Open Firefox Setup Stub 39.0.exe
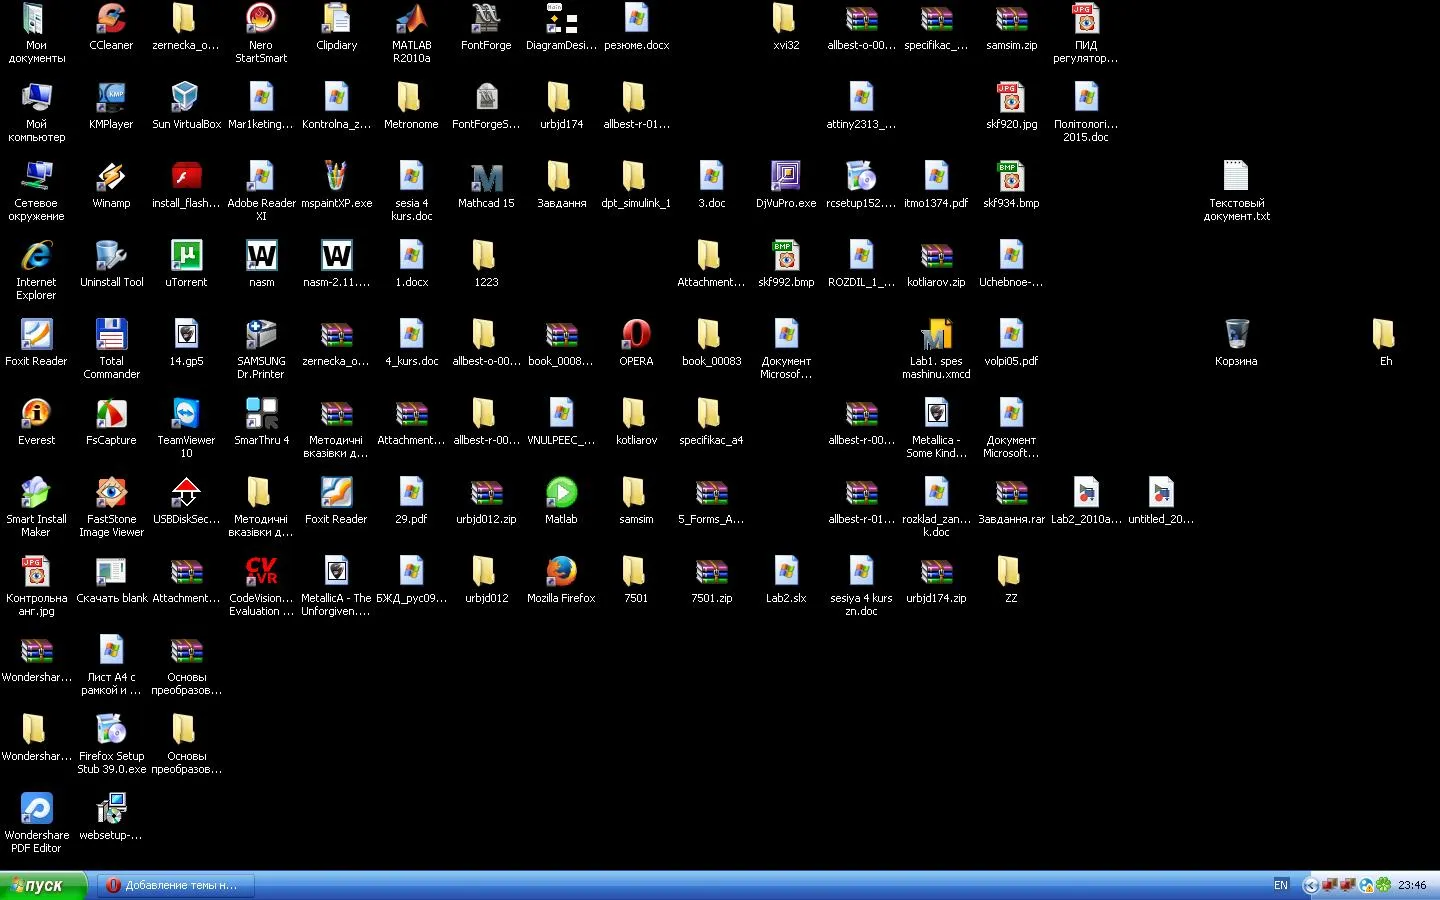The image size is (1440, 900). coord(111,744)
